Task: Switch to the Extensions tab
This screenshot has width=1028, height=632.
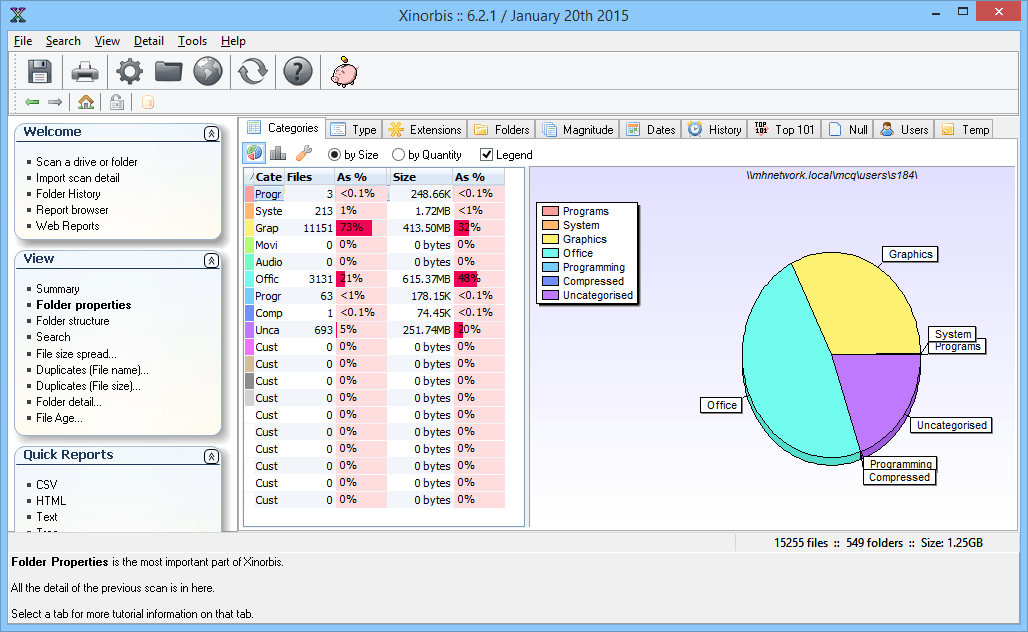Action: (425, 130)
